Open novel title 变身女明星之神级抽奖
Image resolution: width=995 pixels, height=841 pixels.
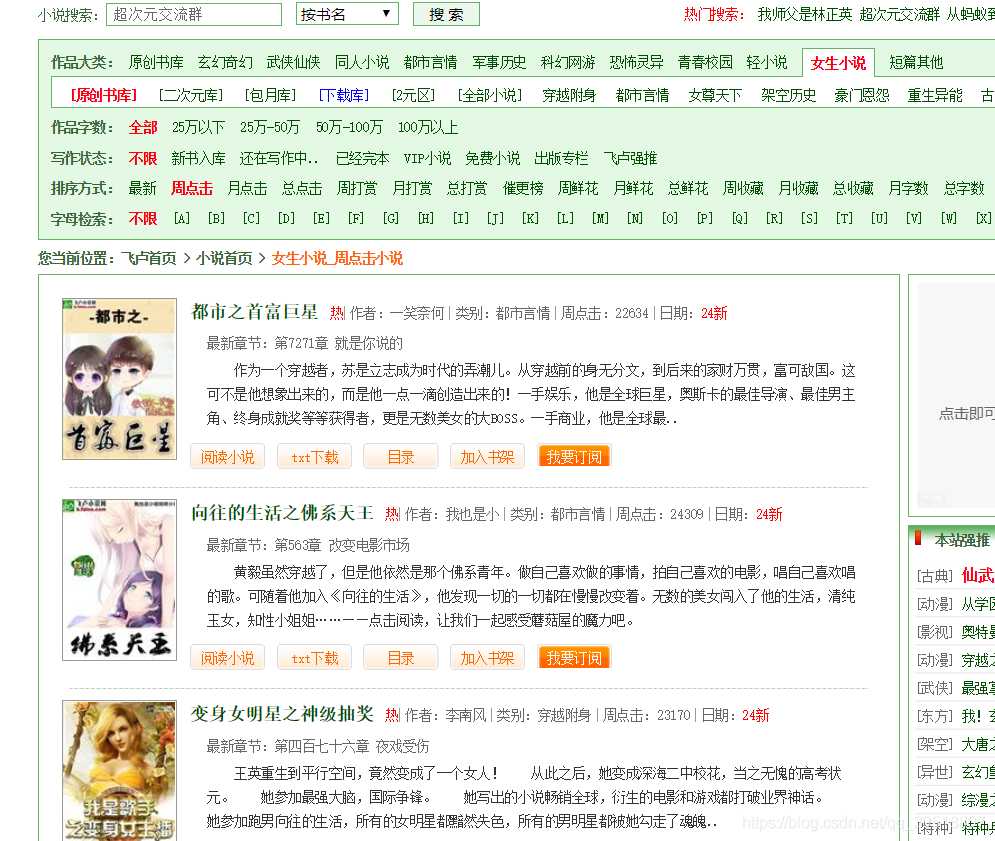[x=282, y=715]
